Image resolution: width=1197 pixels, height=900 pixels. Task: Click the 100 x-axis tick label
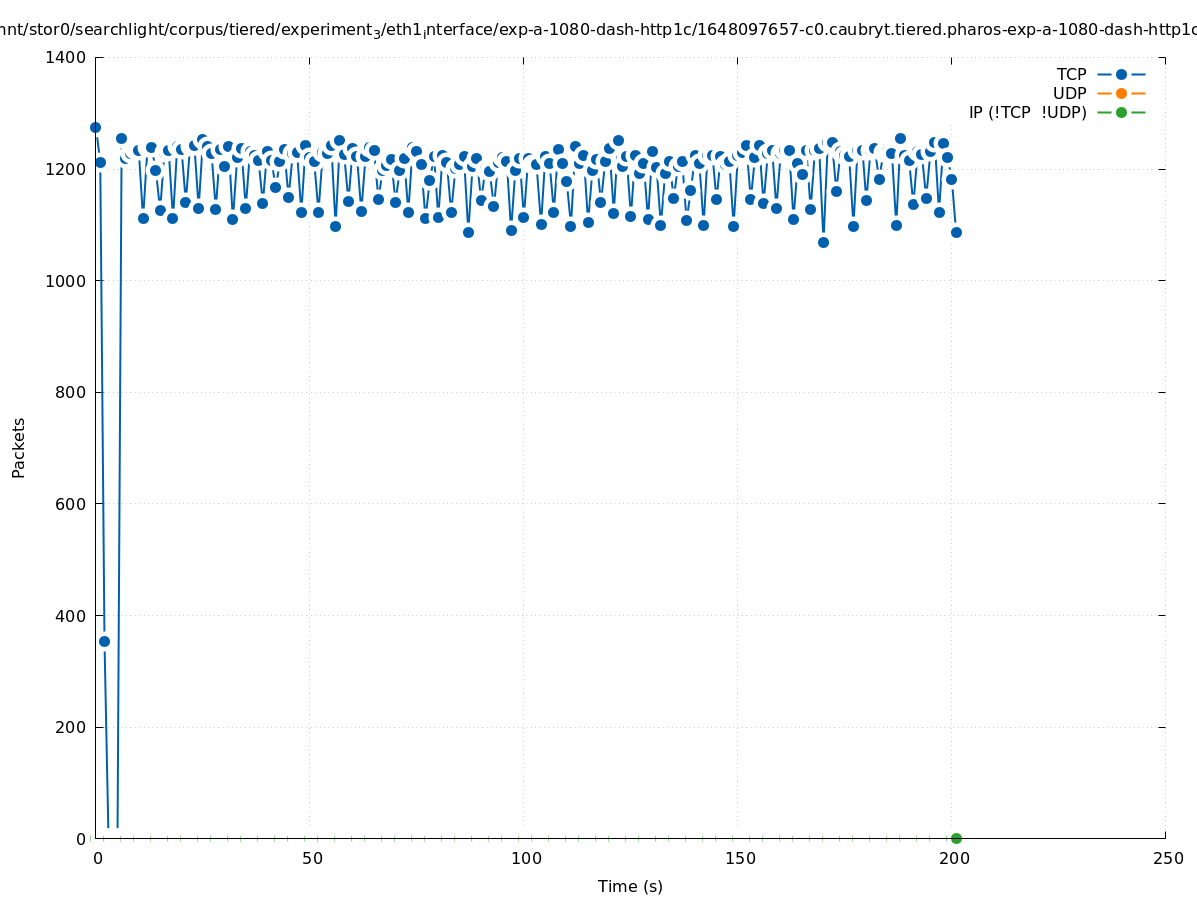click(x=525, y=859)
